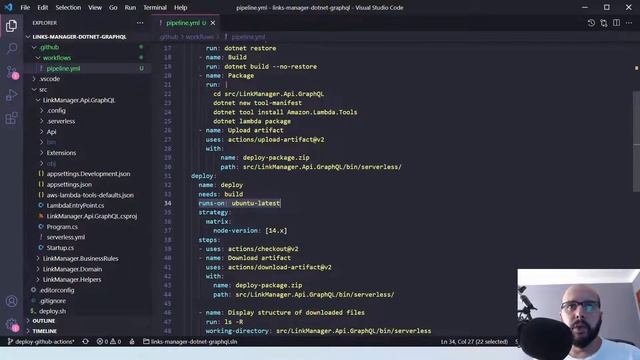Expand the TIMELINE section
This screenshot has height=360, width=640.
click(x=44, y=331)
